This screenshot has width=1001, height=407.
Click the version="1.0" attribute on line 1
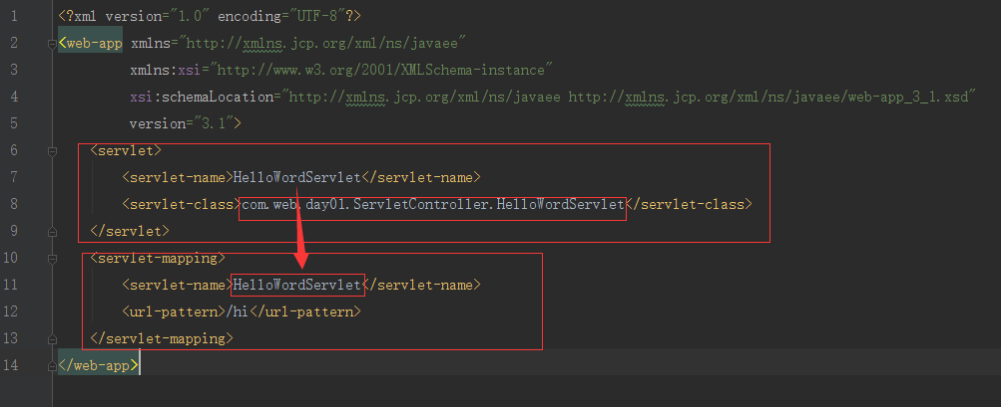click(158, 16)
